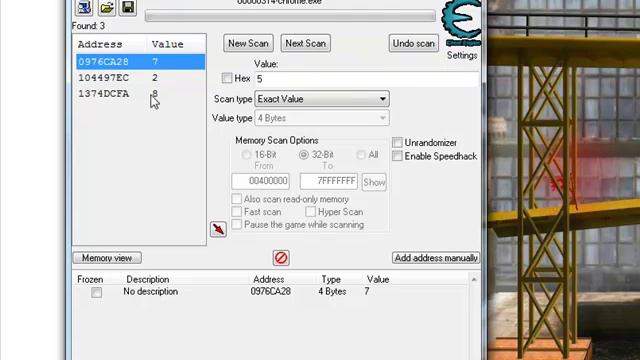Click the '4 Bytes' type cell

[x=332, y=291]
